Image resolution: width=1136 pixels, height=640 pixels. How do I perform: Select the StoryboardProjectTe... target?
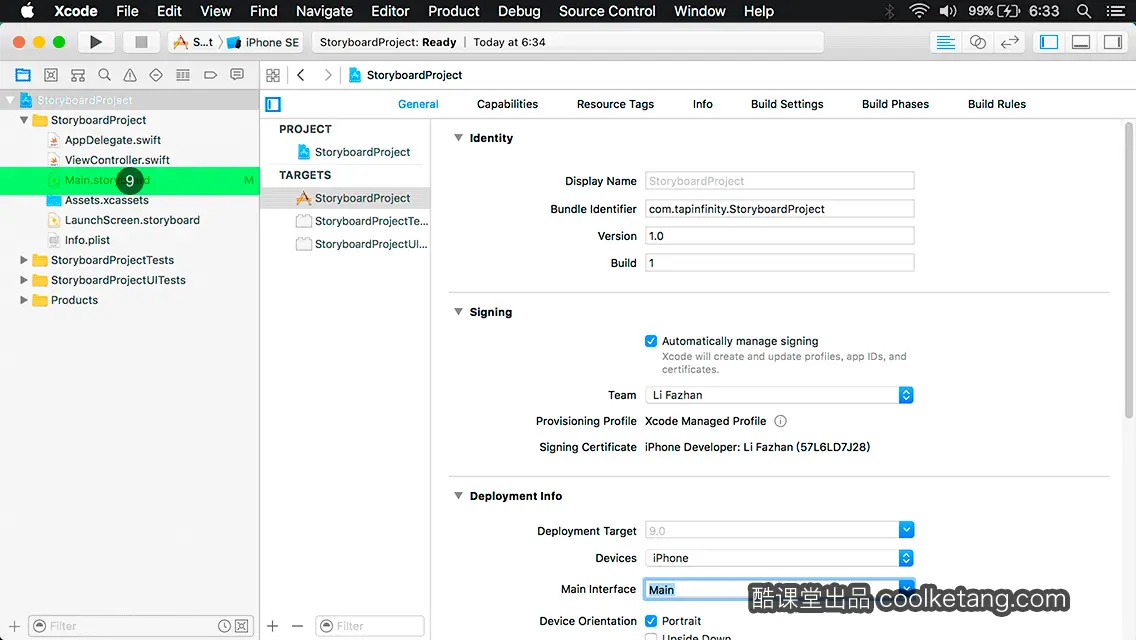(362, 221)
